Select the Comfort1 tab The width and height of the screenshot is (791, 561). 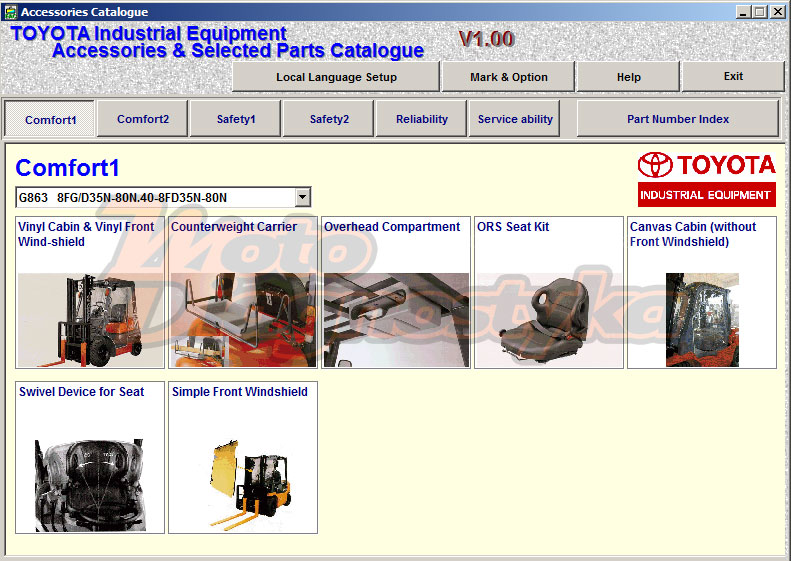pos(50,120)
